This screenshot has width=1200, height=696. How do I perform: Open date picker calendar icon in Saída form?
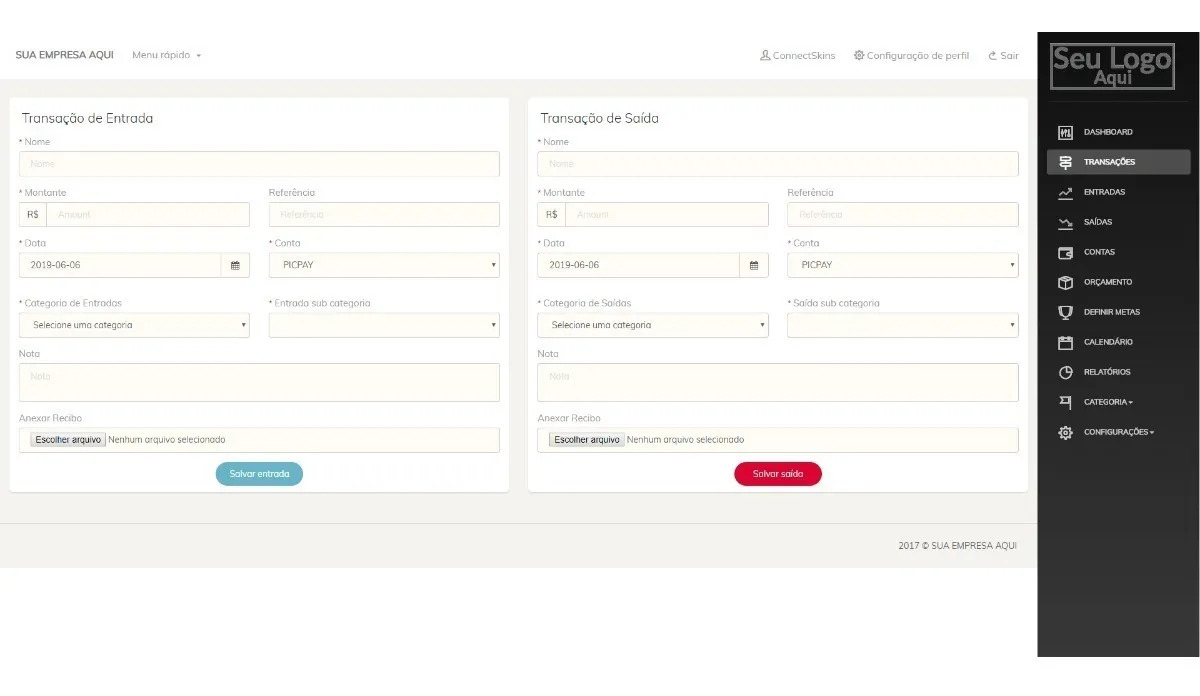point(754,265)
